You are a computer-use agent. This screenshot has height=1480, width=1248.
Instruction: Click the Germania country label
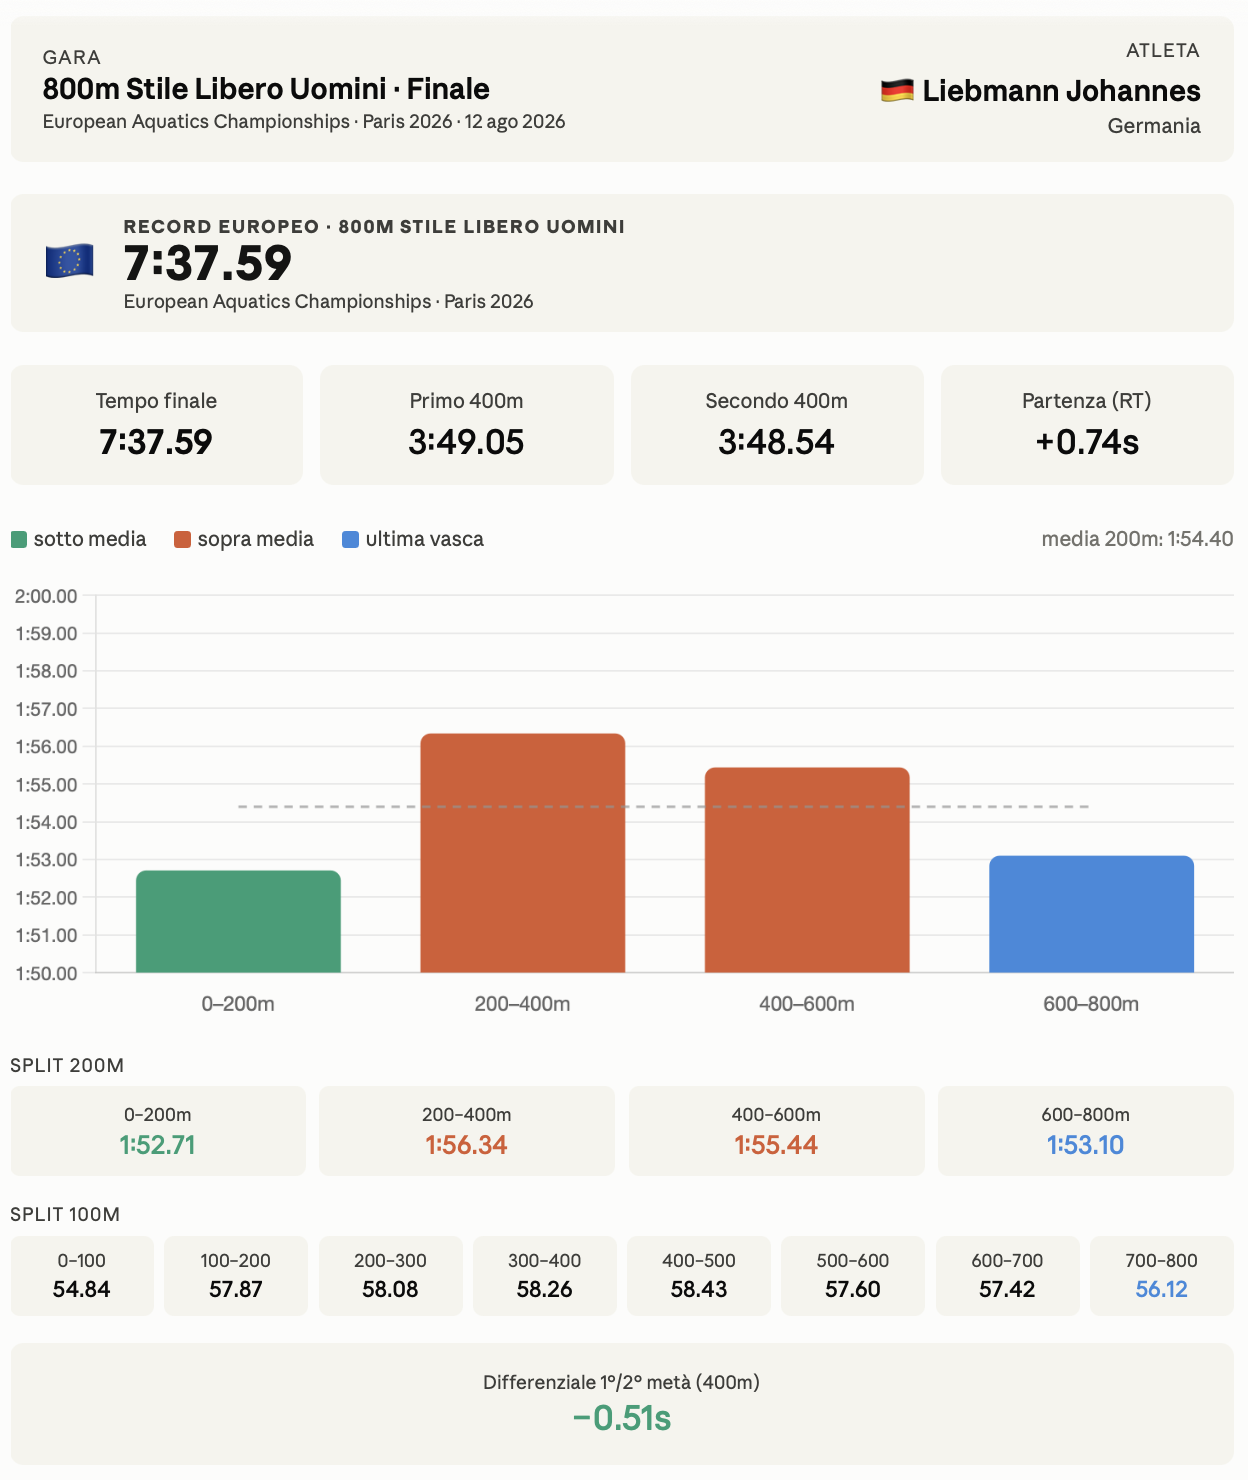click(x=1154, y=126)
